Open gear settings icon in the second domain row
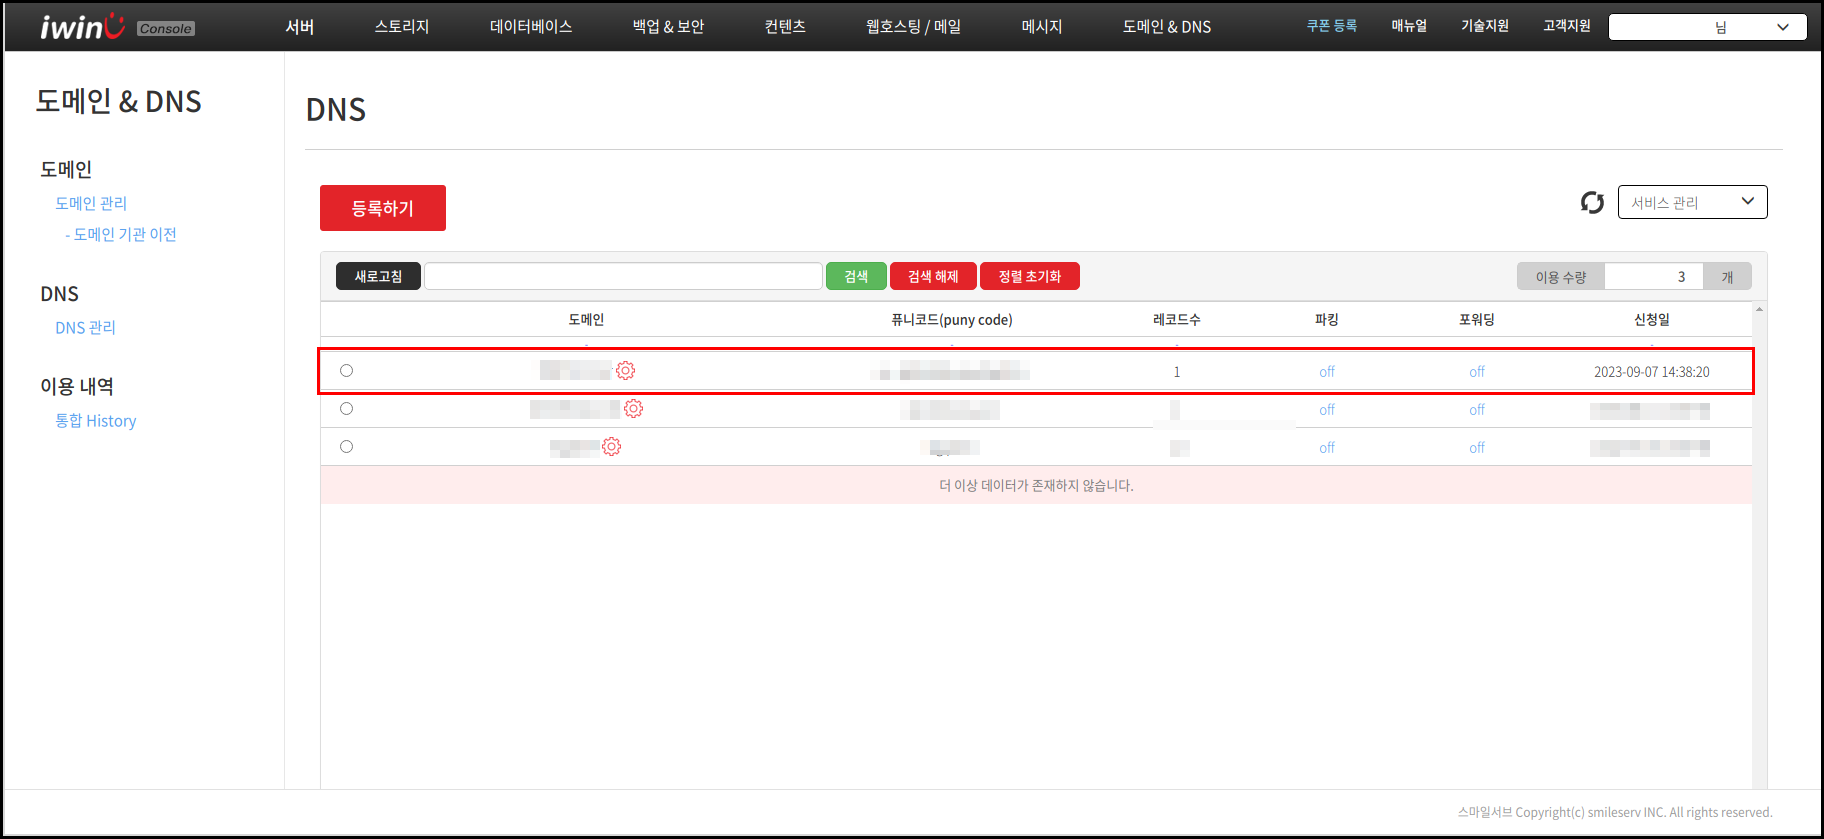The width and height of the screenshot is (1824, 839). [633, 409]
